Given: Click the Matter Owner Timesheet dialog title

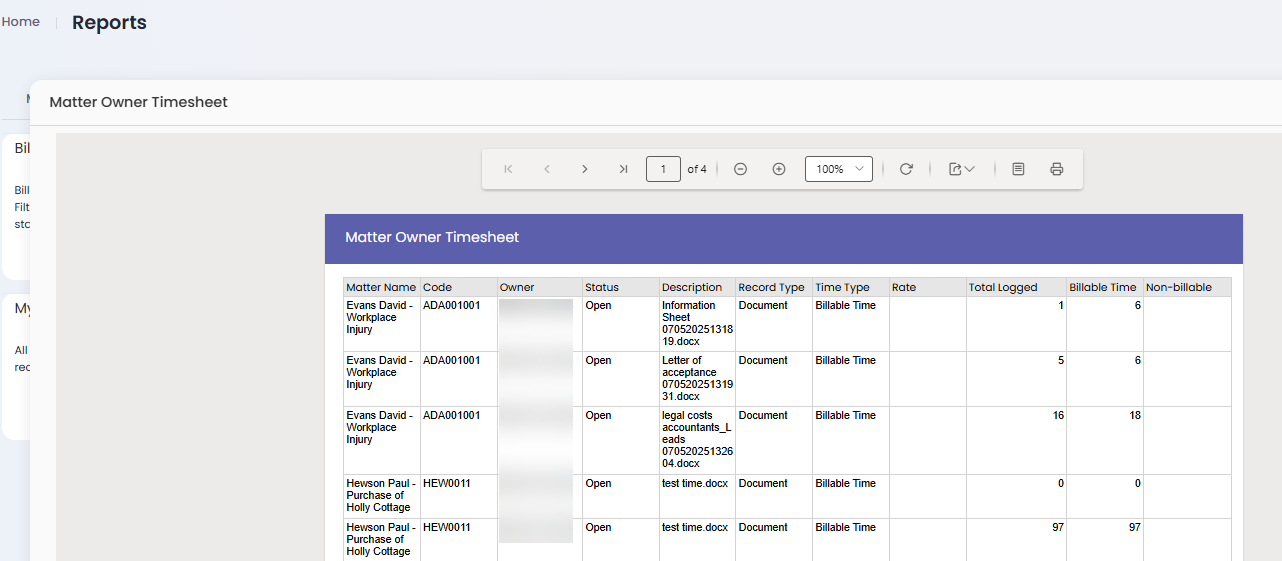Looking at the screenshot, I should (138, 102).
